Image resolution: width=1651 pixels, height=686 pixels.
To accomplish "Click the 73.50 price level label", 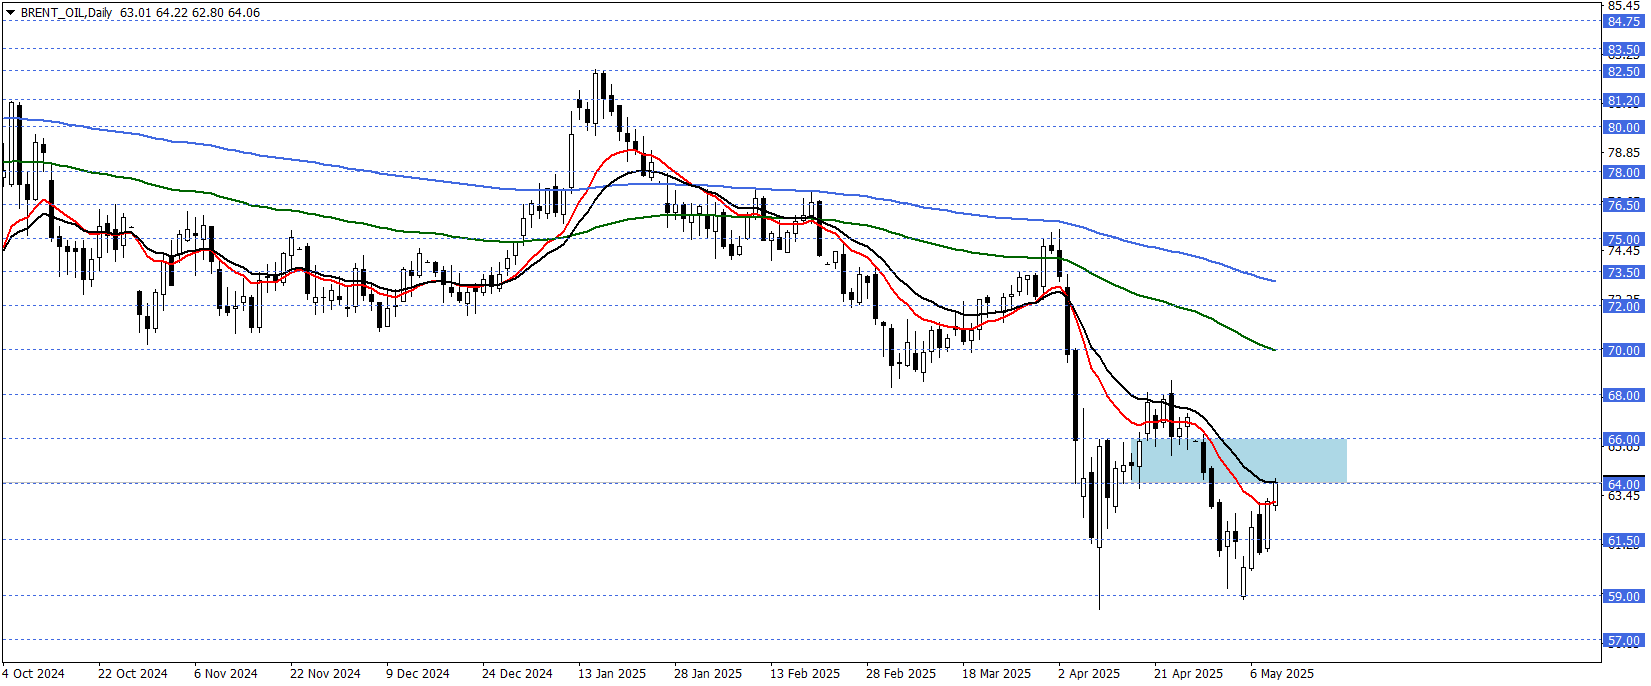I will 1623,273.
